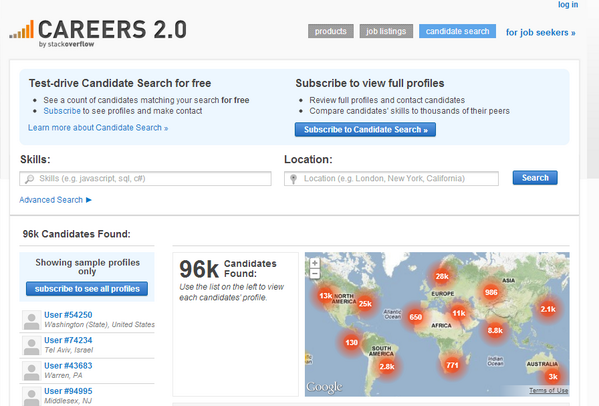This screenshot has width=599, height=406.
Task: Open the map Terms of Use
Action: click(x=549, y=390)
